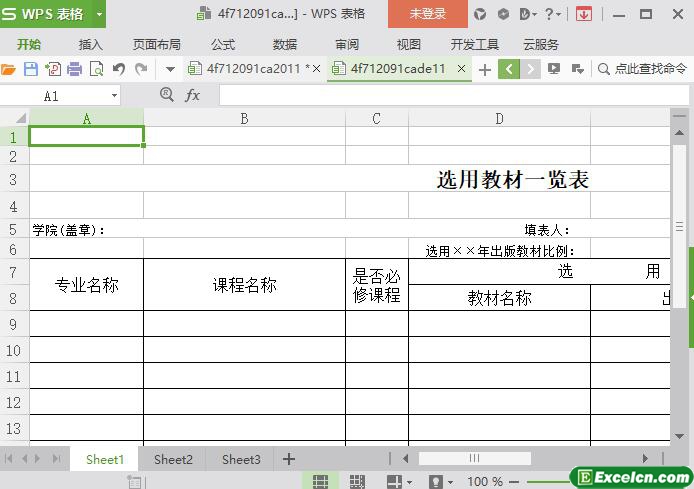694x489 pixels.
Task: Open the 开发工具 ribbon tab
Action: 474,44
